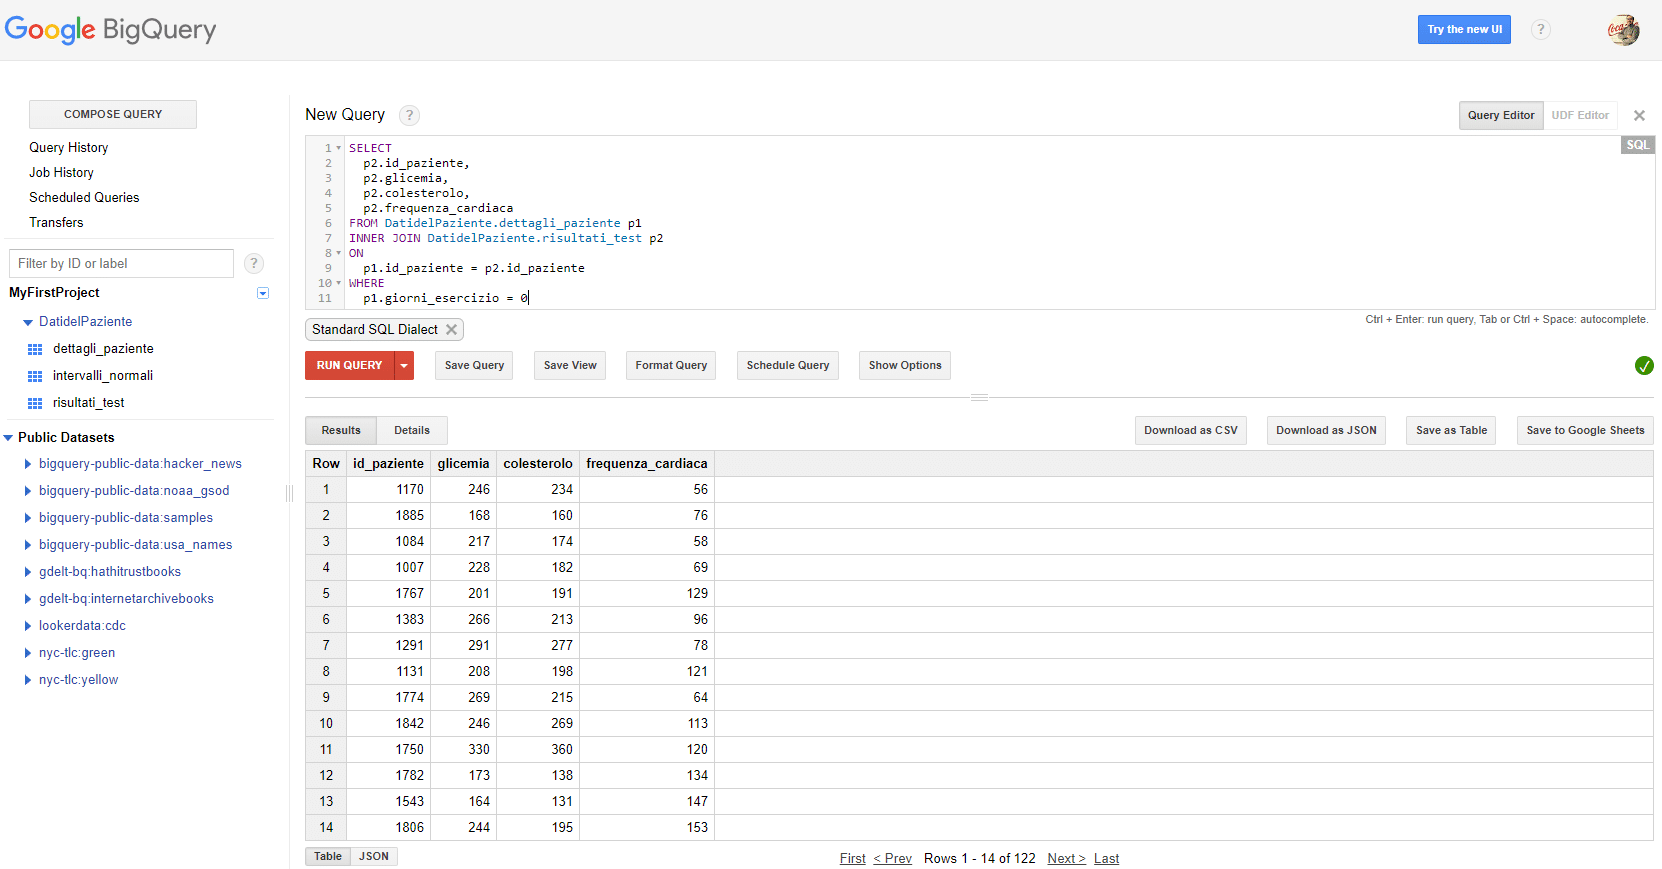Image resolution: width=1662 pixels, height=869 pixels.
Task: Open Transfers
Action: [x=56, y=222]
